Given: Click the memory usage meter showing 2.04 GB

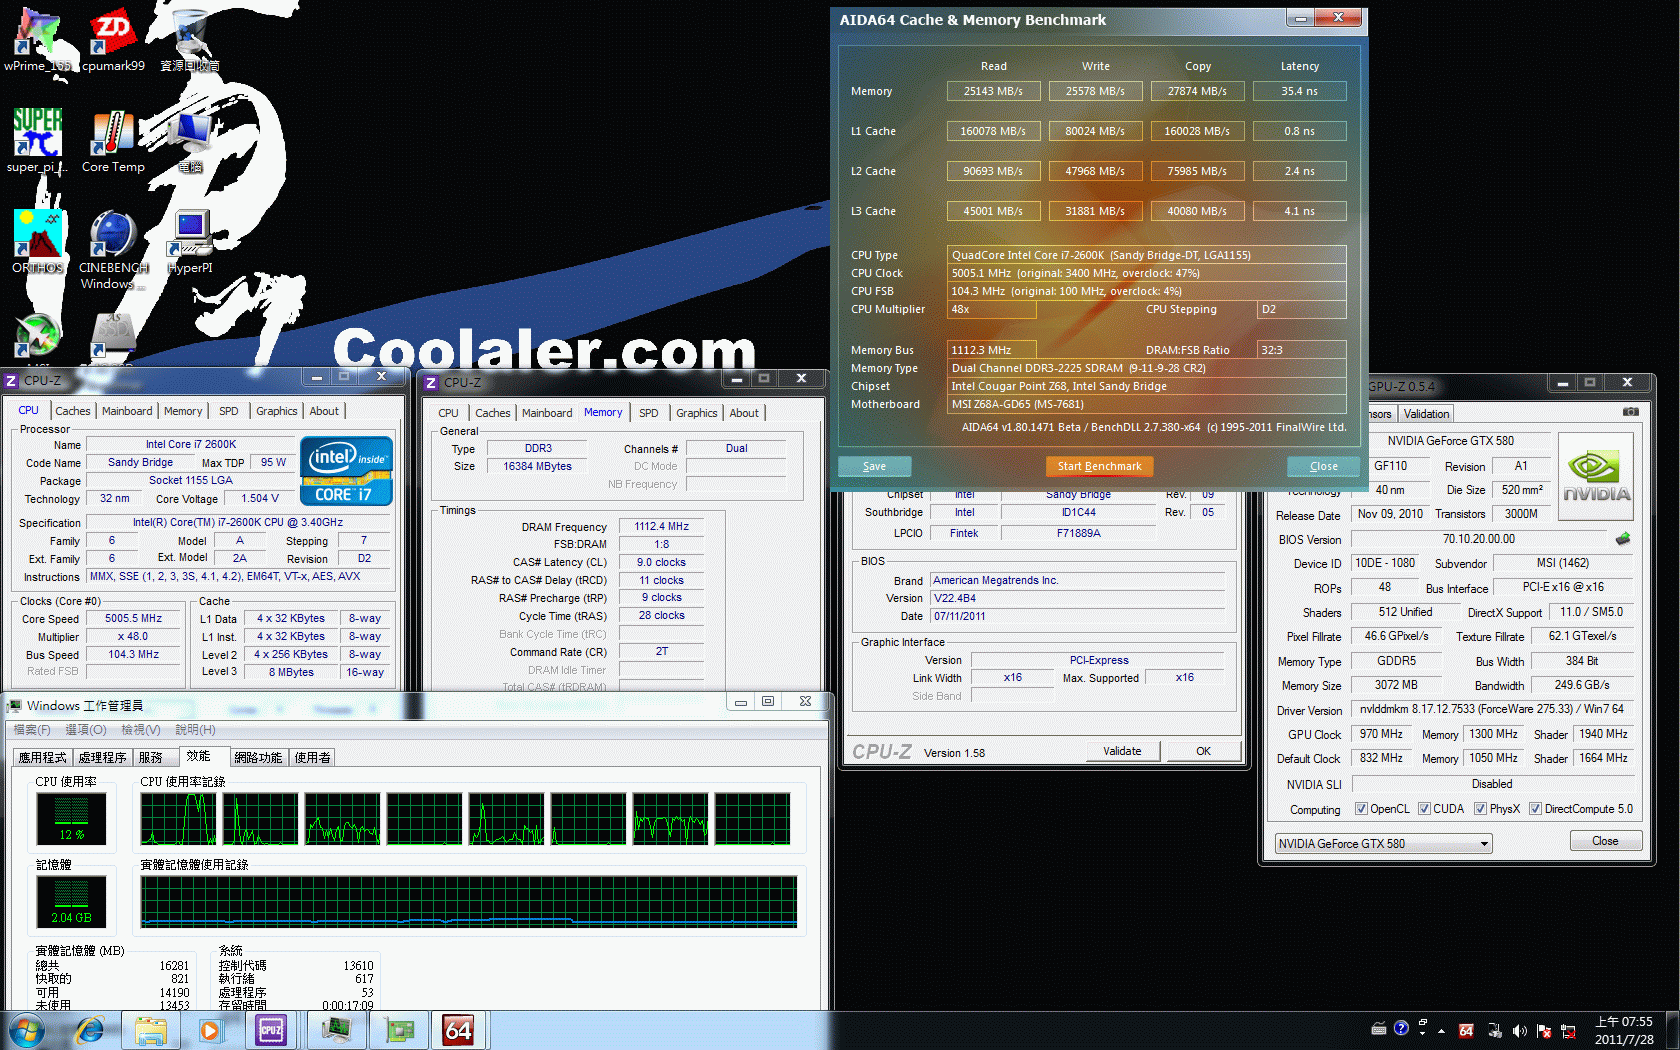Looking at the screenshot, I should 71,902.
